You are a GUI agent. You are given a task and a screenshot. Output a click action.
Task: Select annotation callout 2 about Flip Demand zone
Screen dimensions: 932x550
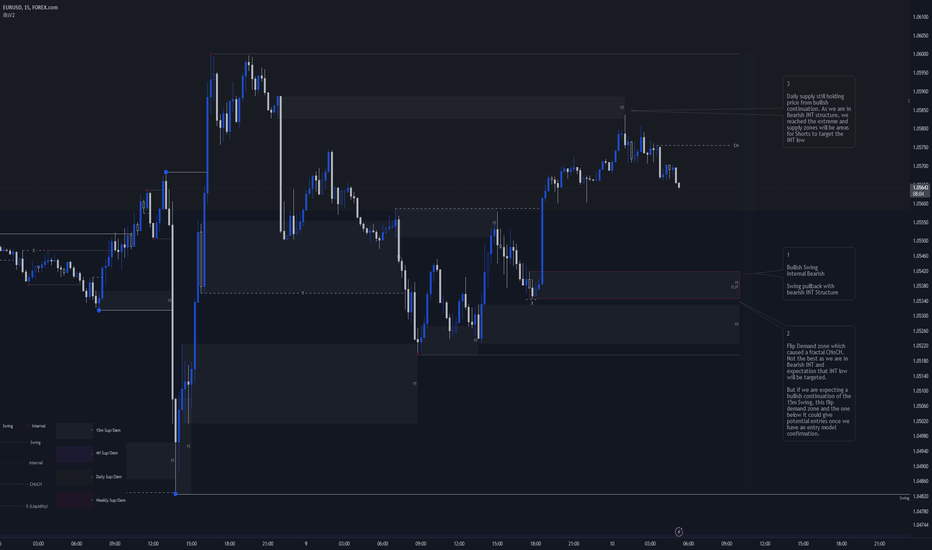tap(818, 384)
